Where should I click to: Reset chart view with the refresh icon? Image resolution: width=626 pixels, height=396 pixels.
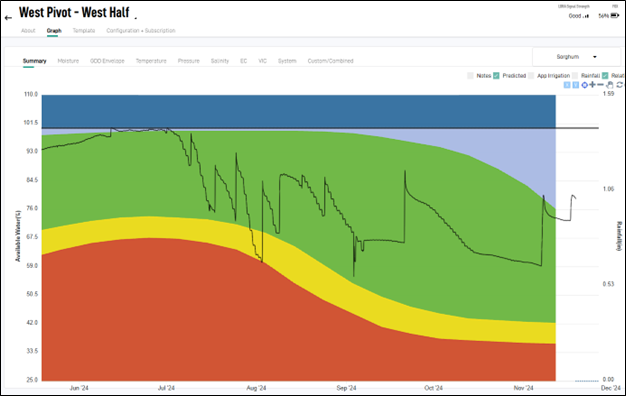coord(620,85)
